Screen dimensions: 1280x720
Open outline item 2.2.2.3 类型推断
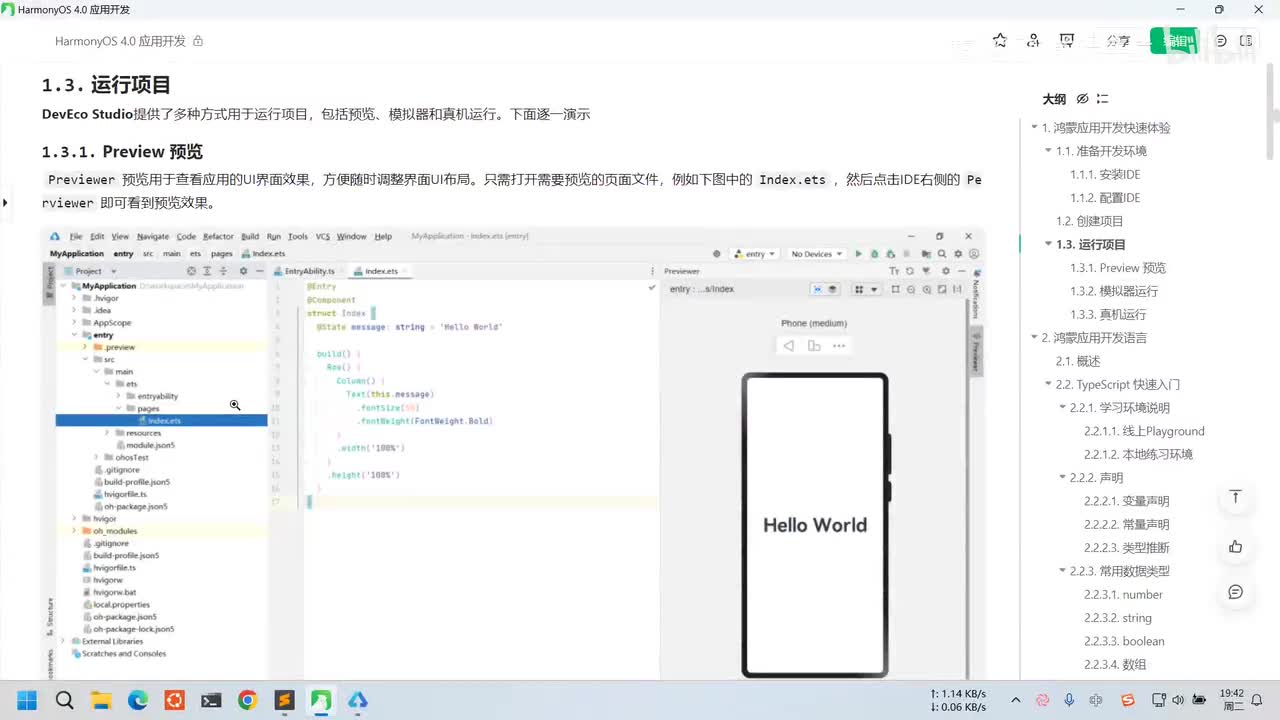tap(1127, 548)
